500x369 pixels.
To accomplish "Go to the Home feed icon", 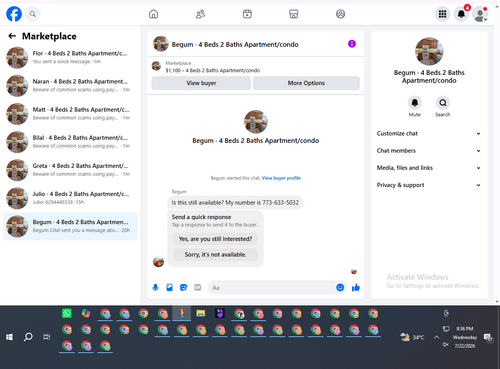I will point(153,14).
